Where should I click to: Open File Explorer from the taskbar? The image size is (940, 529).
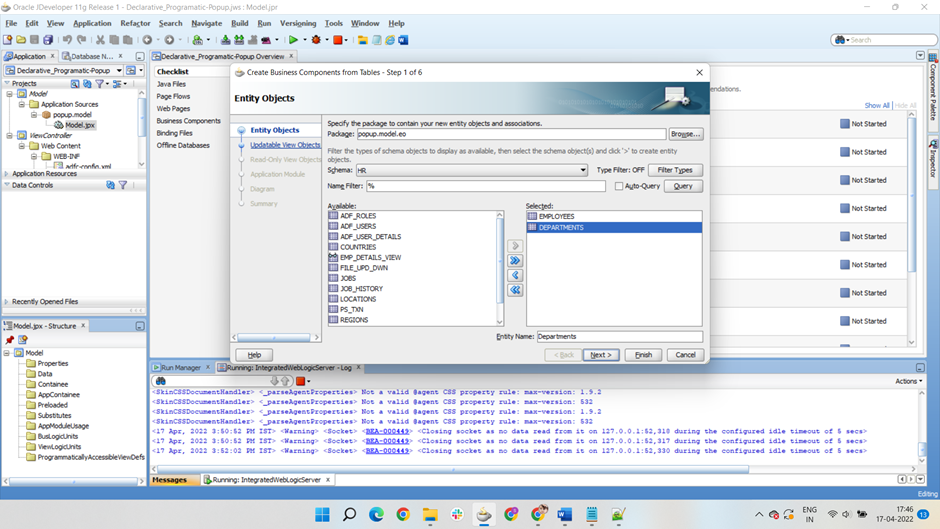(x=430, y=514)
